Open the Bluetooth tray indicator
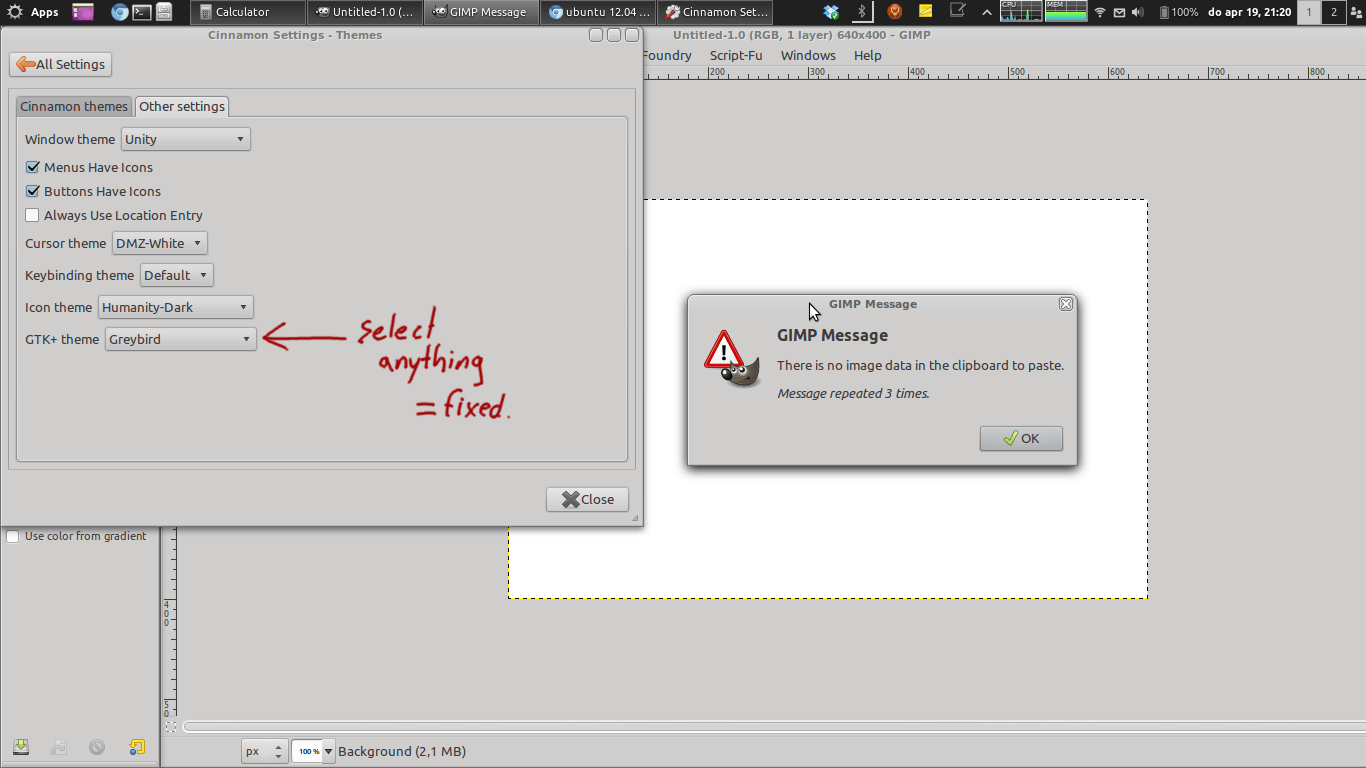The height and width of the screenshot is (768, 1366). point(862,12)
